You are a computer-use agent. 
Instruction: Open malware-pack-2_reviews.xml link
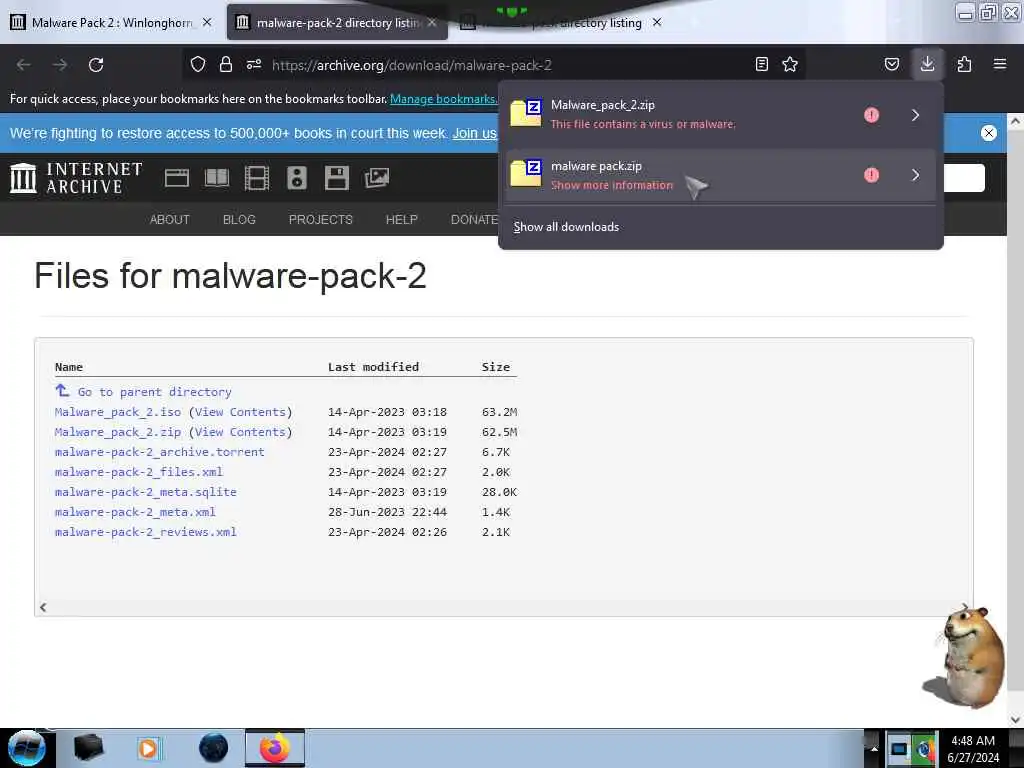click(146, 532)
